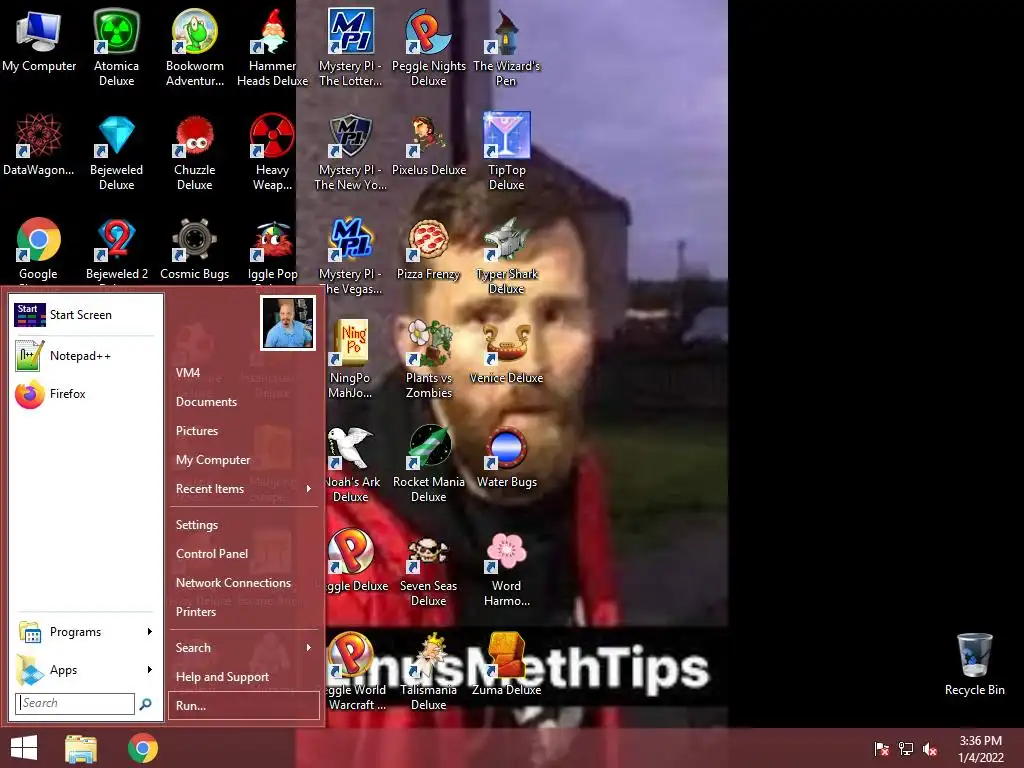
Task: Open the network tray icon
Action: click(x=906, y=749)
